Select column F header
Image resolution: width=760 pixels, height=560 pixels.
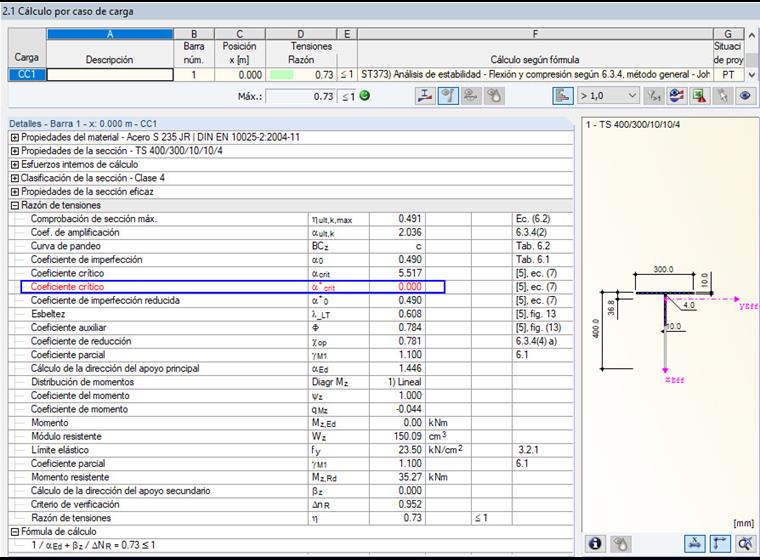pos(535,34)
